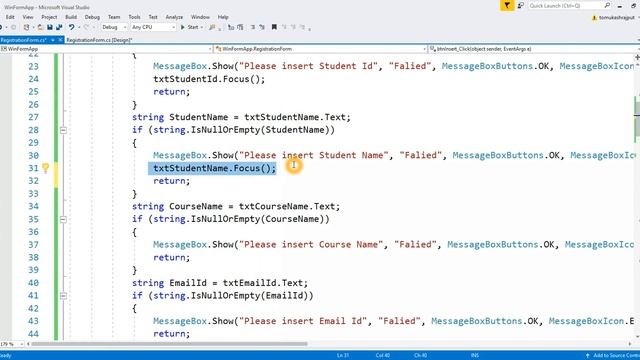Open the Edit menu
Screen dimensions: 640x360
(10, 17)
